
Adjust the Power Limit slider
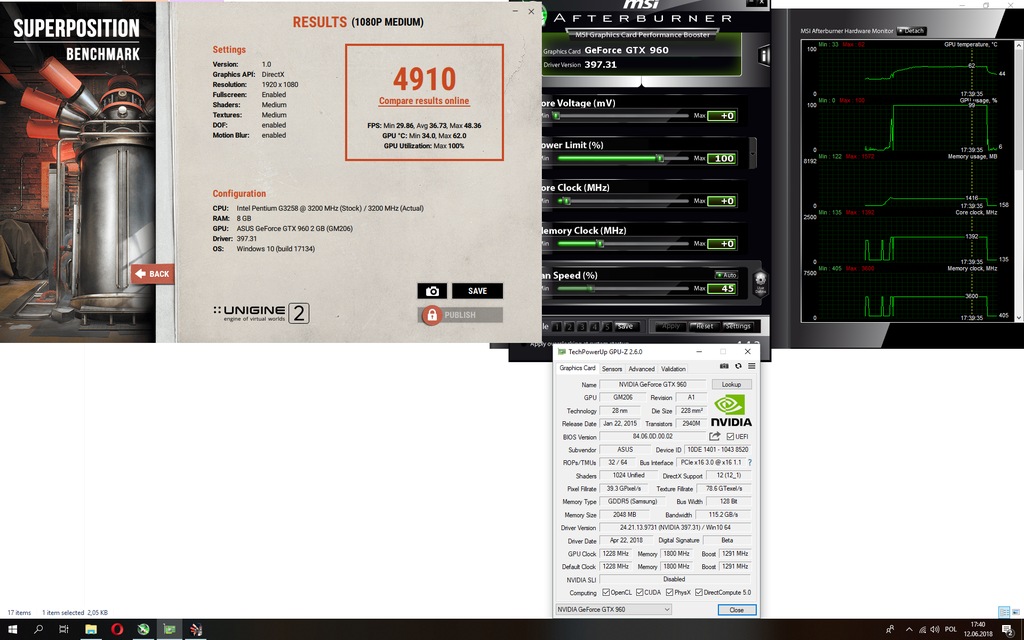pyautogui.click(x=623, y=158)
